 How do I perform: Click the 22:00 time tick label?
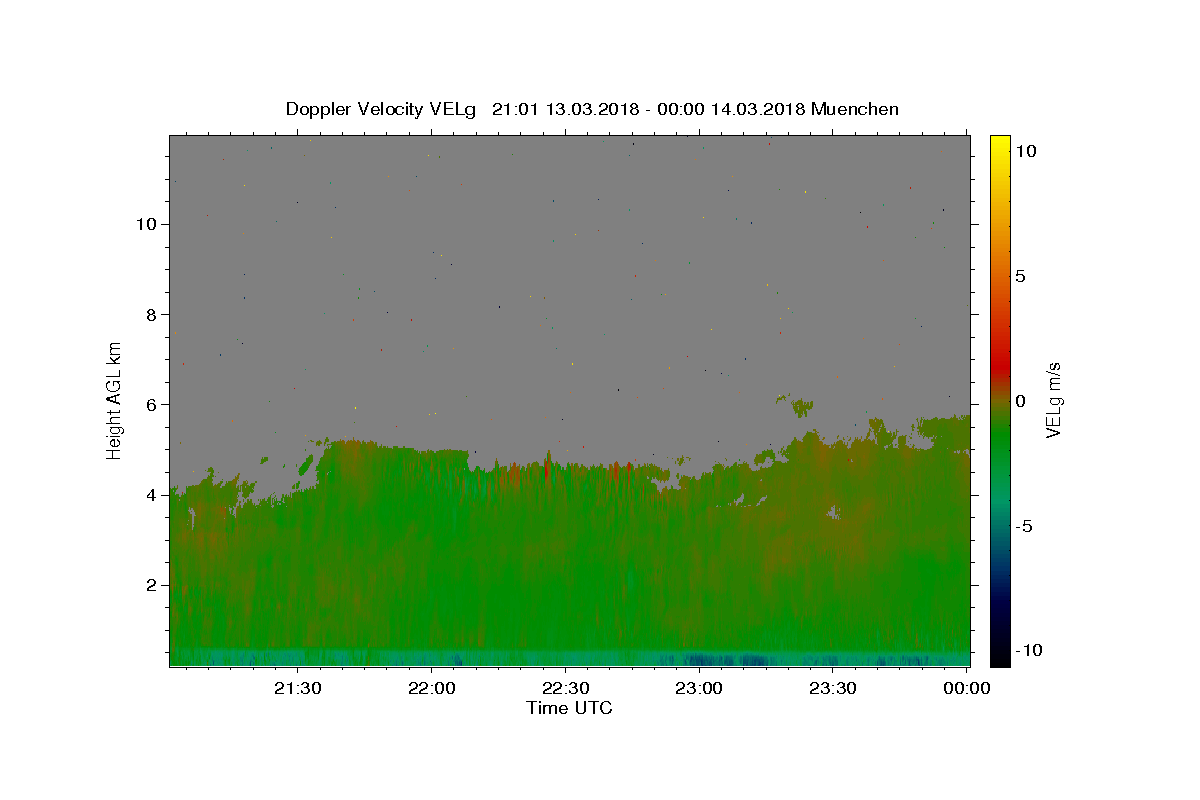click(x=432, y=688)
